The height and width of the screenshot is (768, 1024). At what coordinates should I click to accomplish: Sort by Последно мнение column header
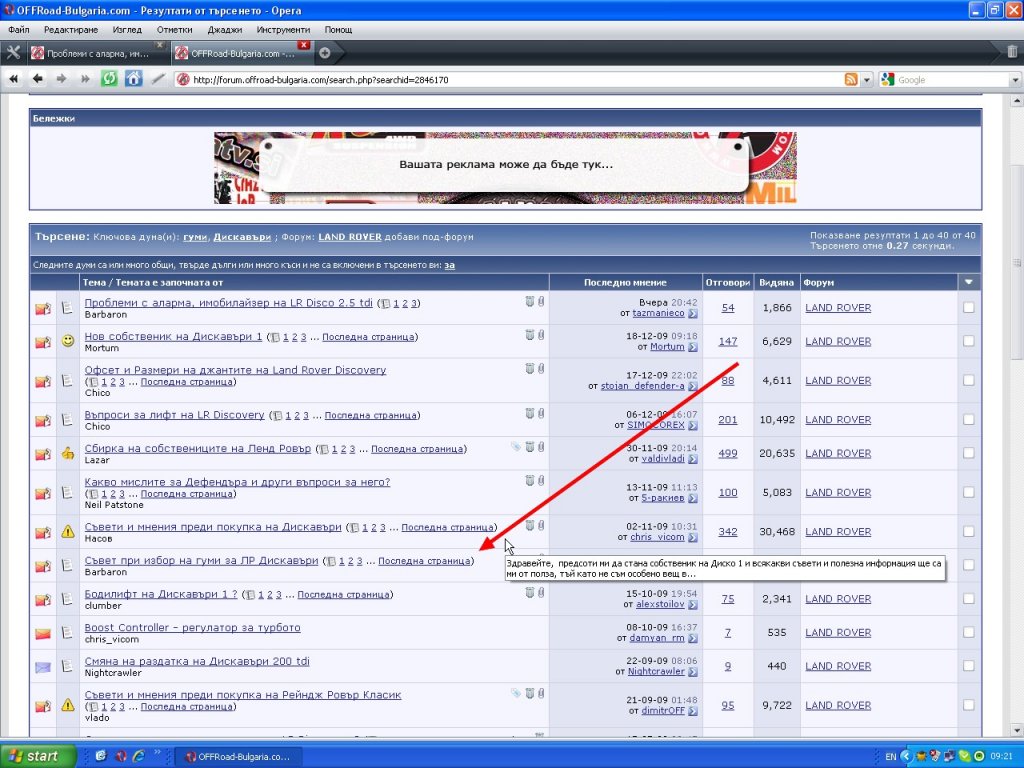pos(625,282)
